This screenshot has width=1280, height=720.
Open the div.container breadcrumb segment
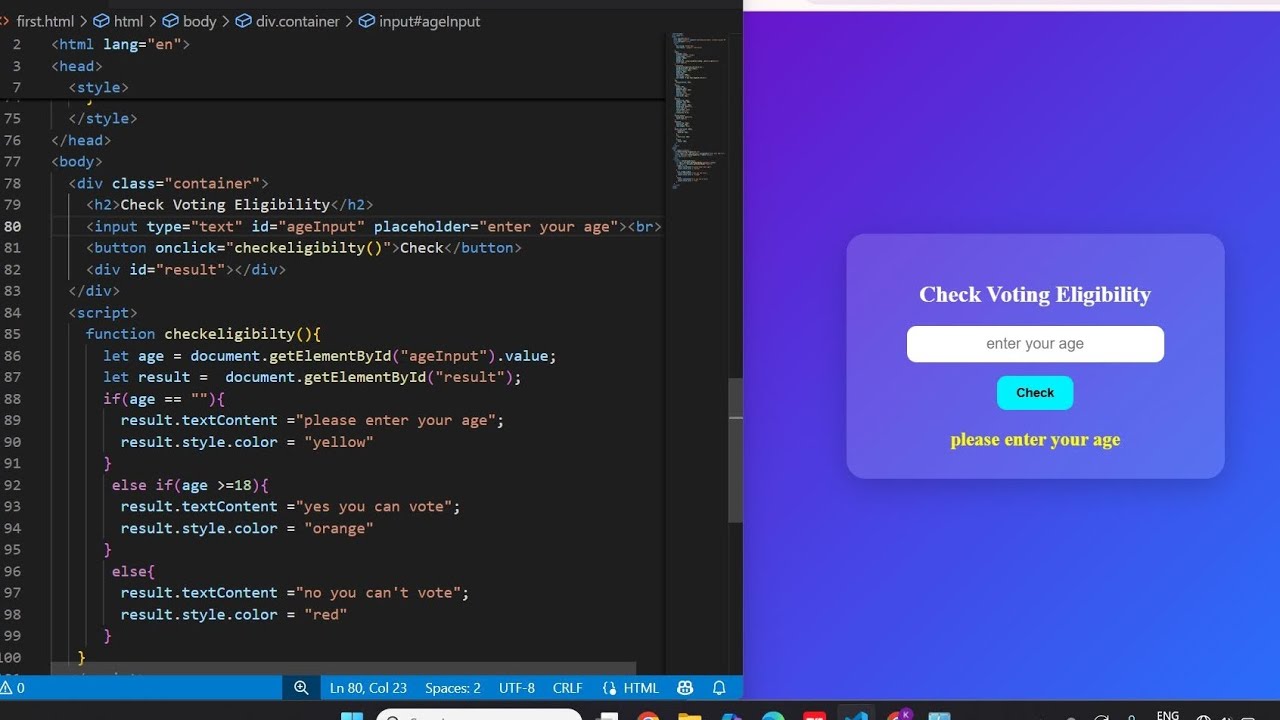pyautogui.click(x=287, y=21)
